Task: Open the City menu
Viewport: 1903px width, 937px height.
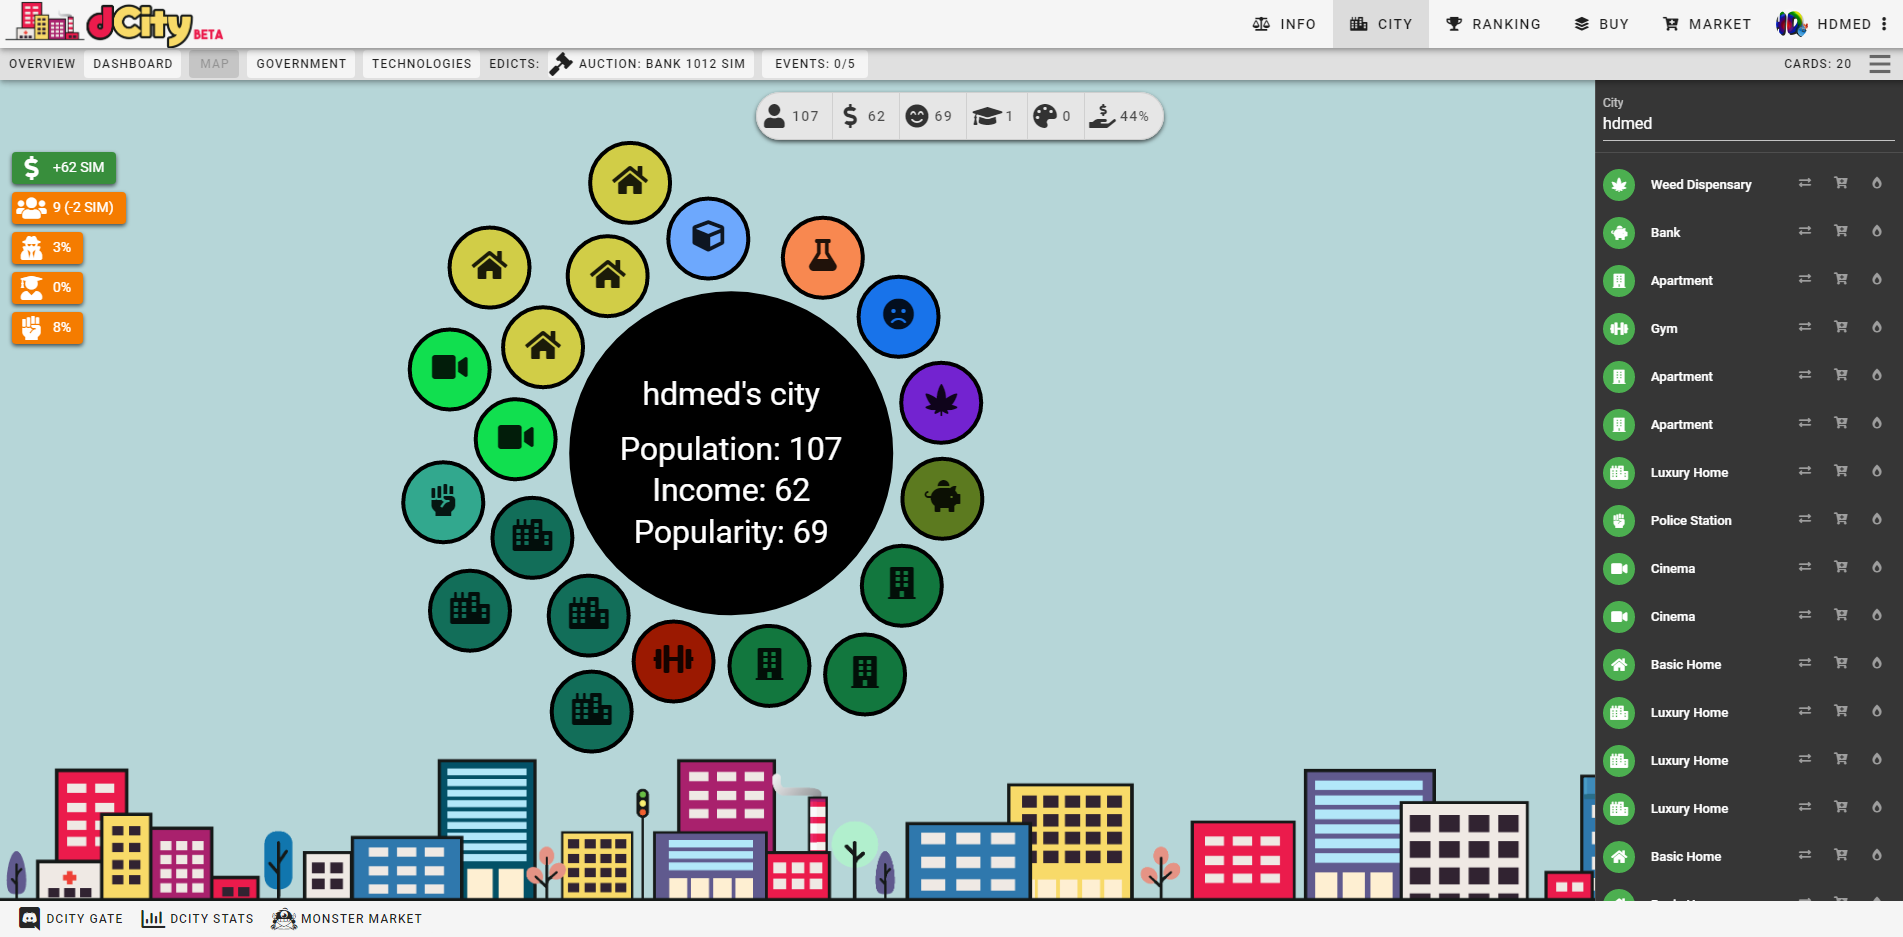Action: [1380, 24]
